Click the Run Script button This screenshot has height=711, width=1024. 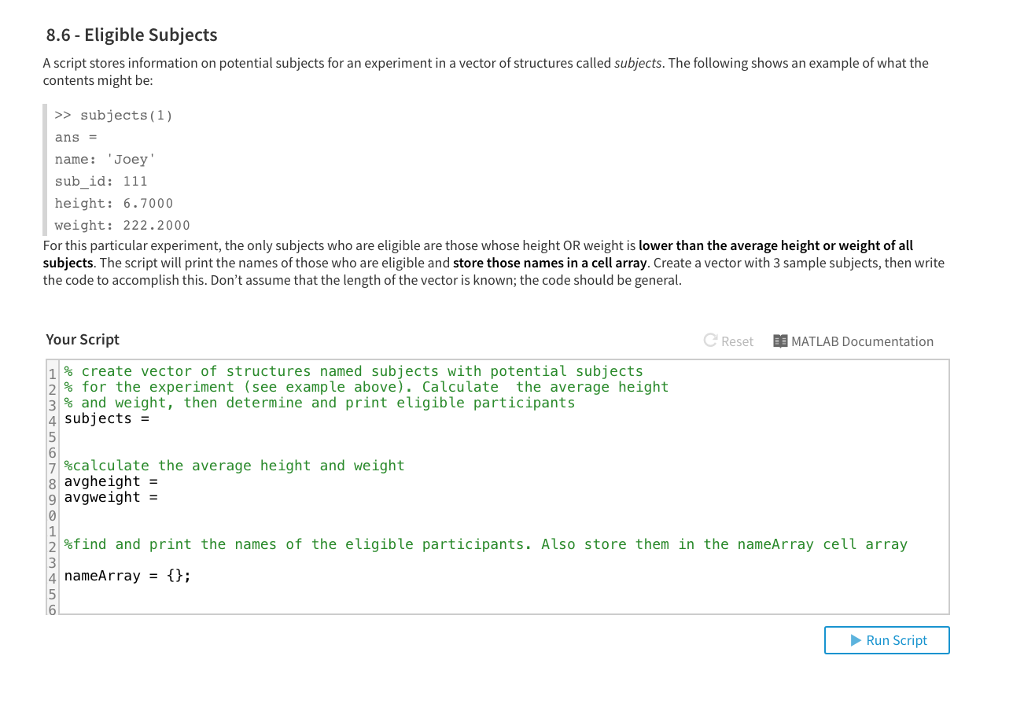tap(886, 640)
